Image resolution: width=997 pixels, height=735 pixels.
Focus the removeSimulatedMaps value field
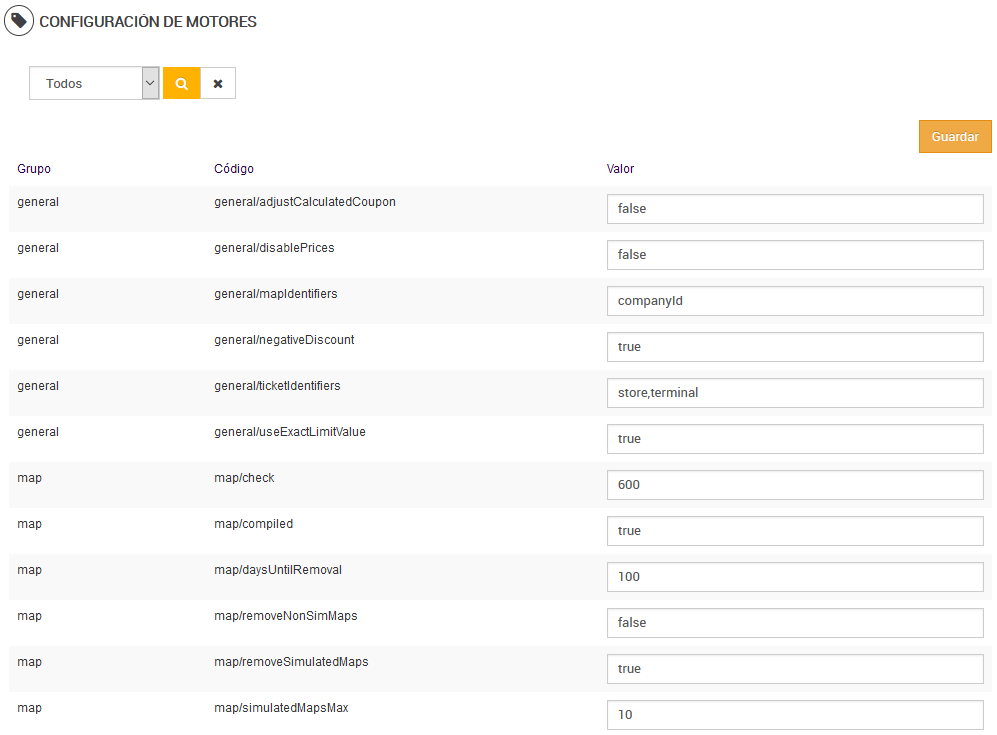795,669
